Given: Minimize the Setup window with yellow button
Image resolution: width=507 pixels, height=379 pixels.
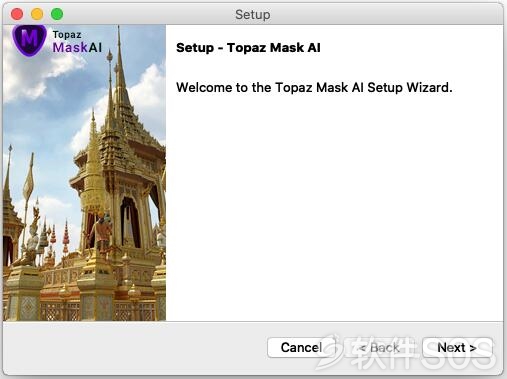Looking at the screenshot, I should 37,14.
